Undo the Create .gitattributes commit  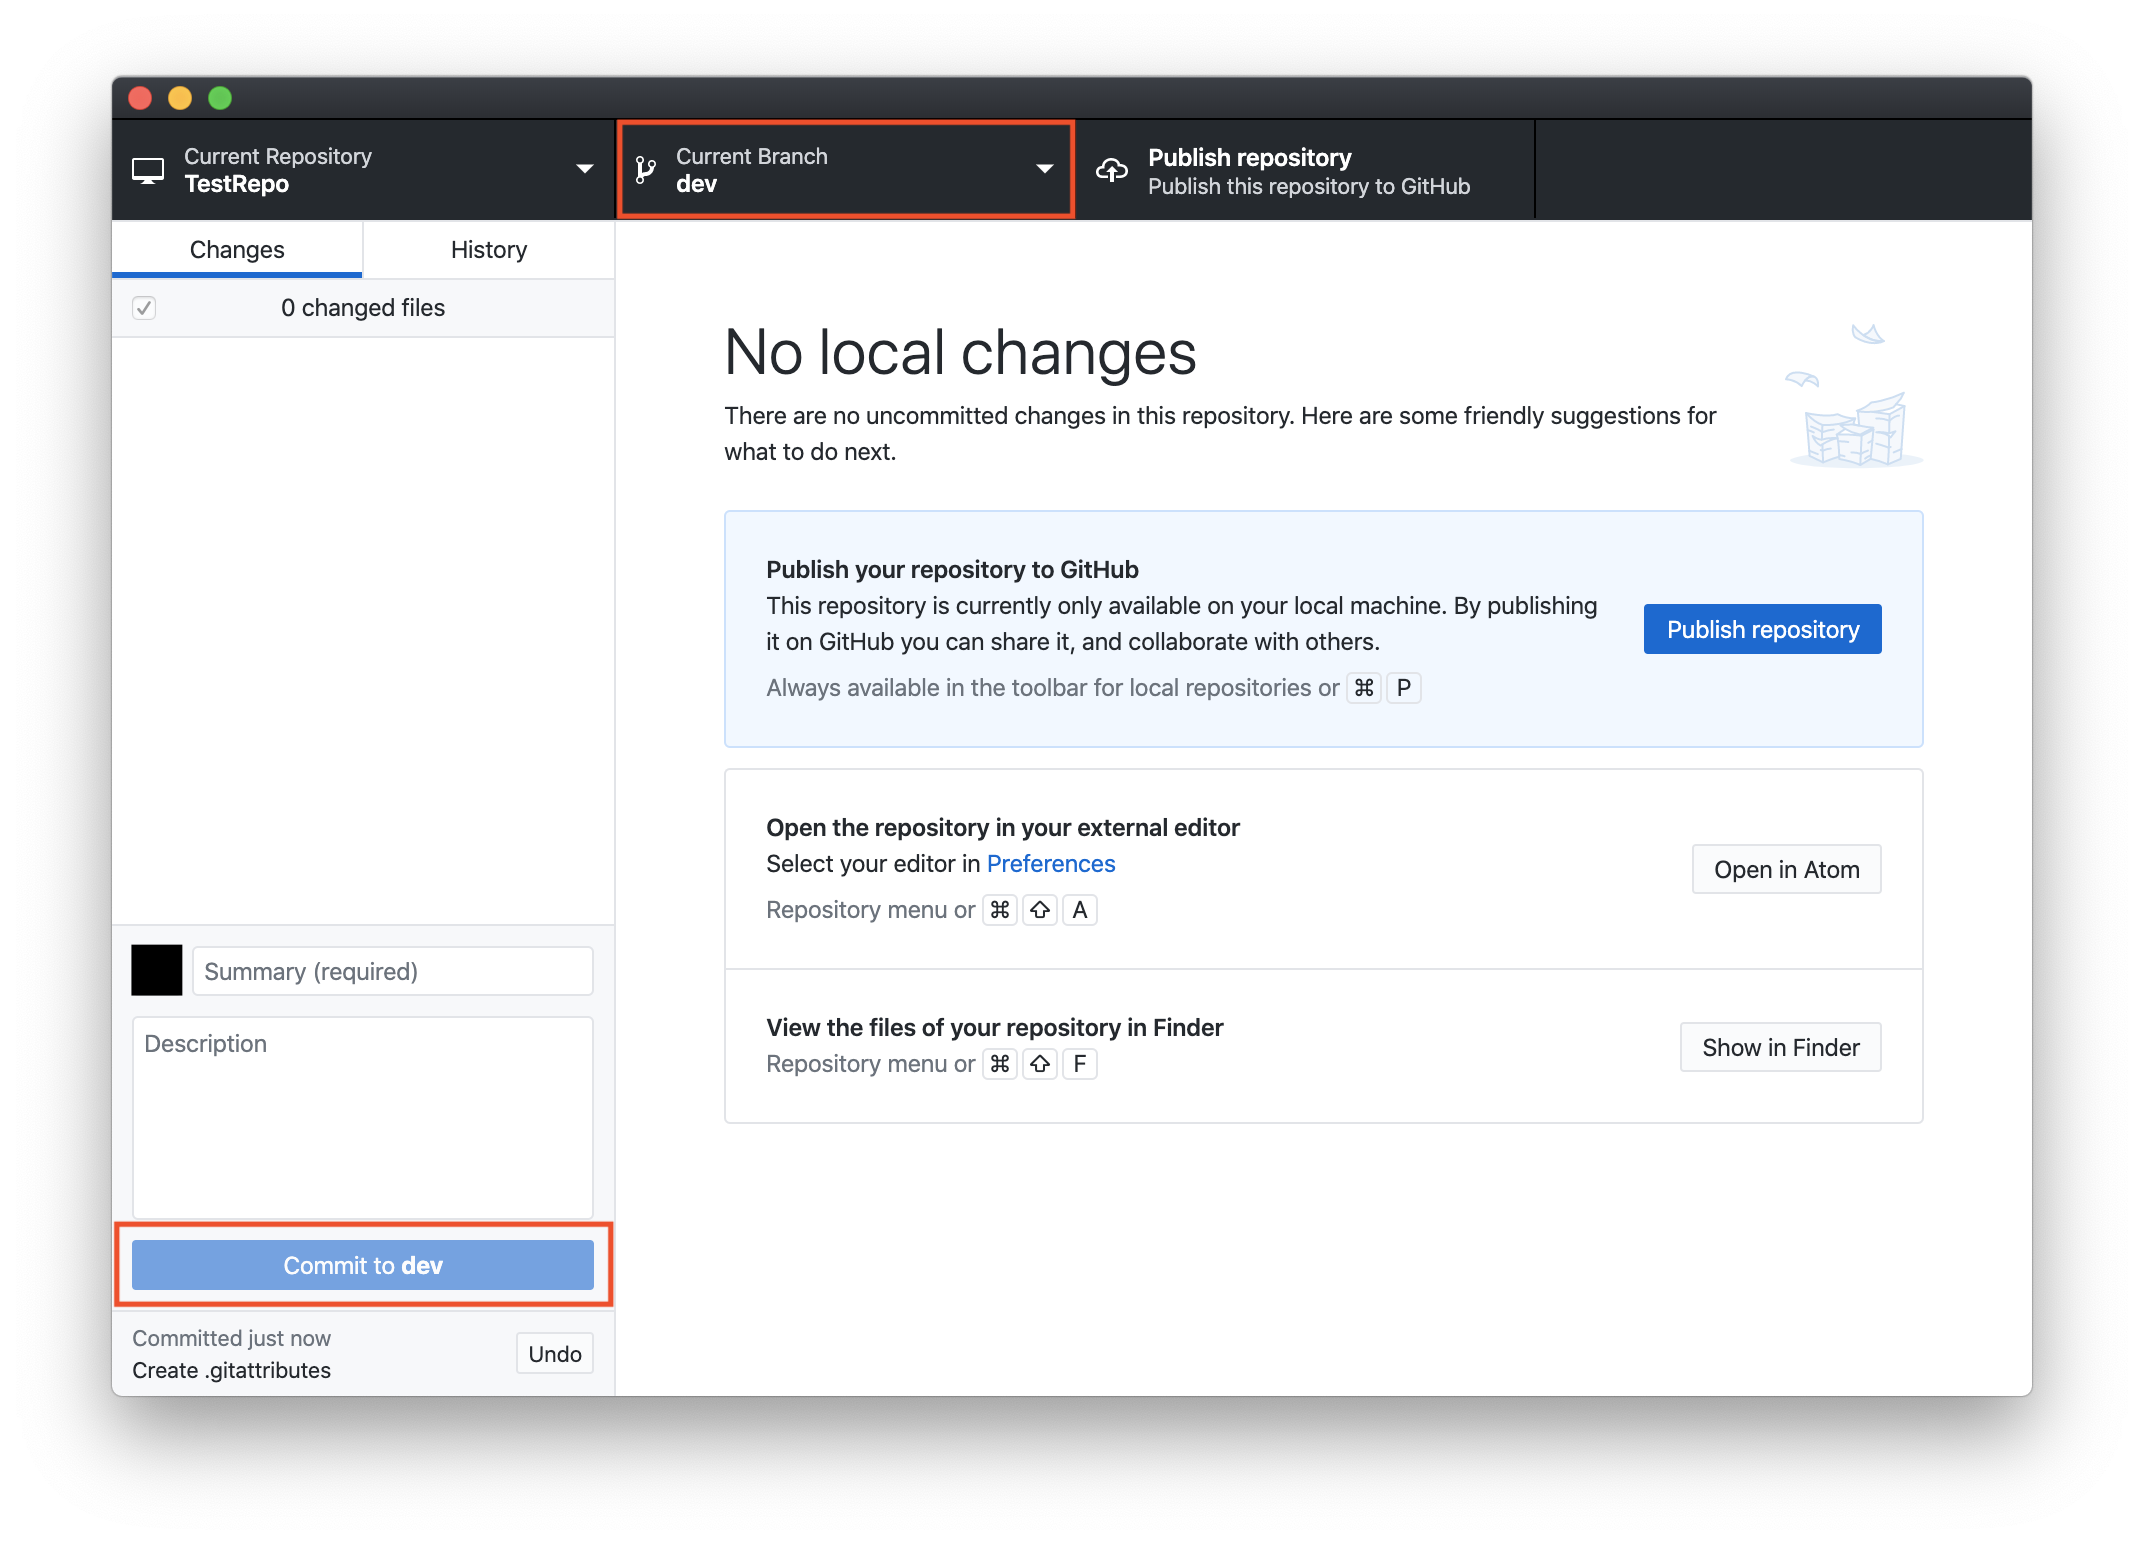click(x=554, y=1353)
